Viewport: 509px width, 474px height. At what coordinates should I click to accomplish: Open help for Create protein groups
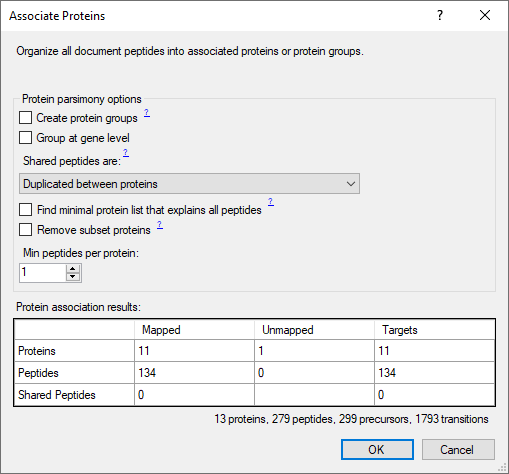(147, 113)
